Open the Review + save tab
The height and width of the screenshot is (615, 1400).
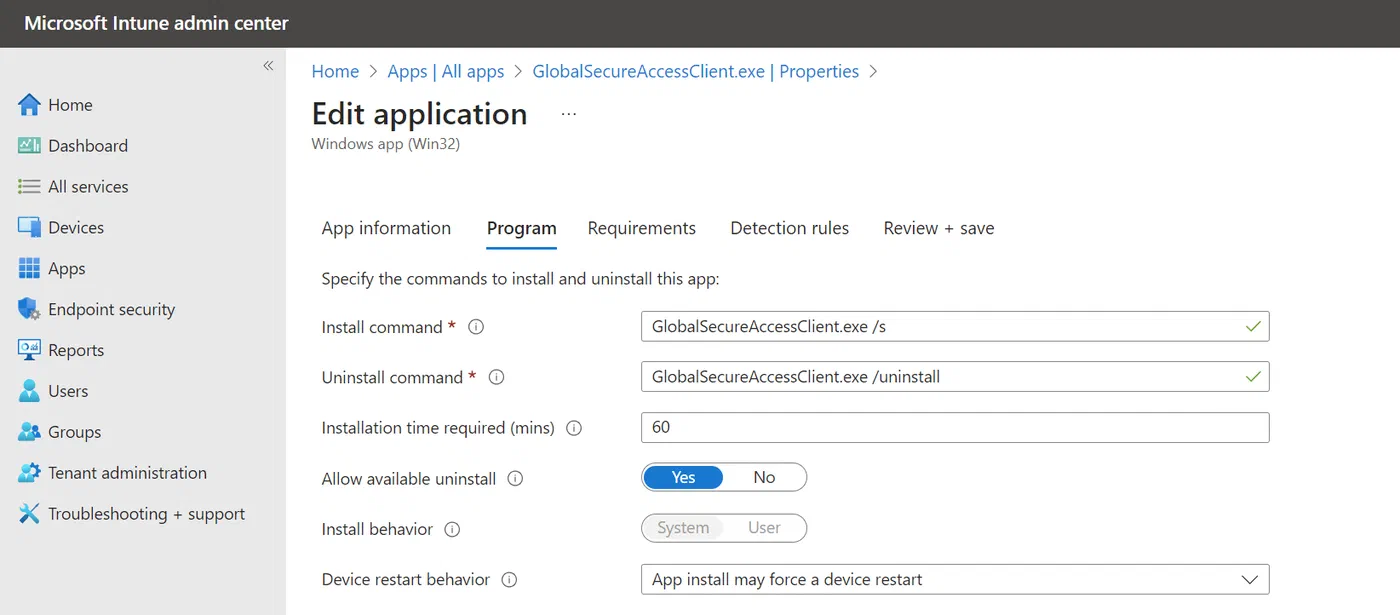(x=939, y=228)
